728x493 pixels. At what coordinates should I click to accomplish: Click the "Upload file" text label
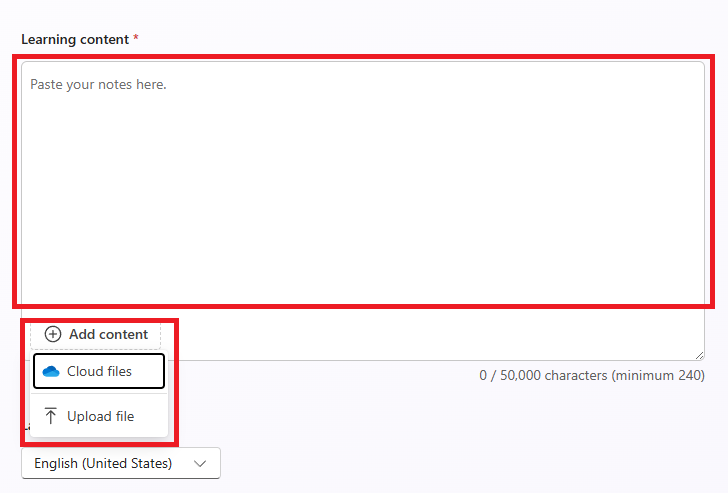click(x=100, y=416)
